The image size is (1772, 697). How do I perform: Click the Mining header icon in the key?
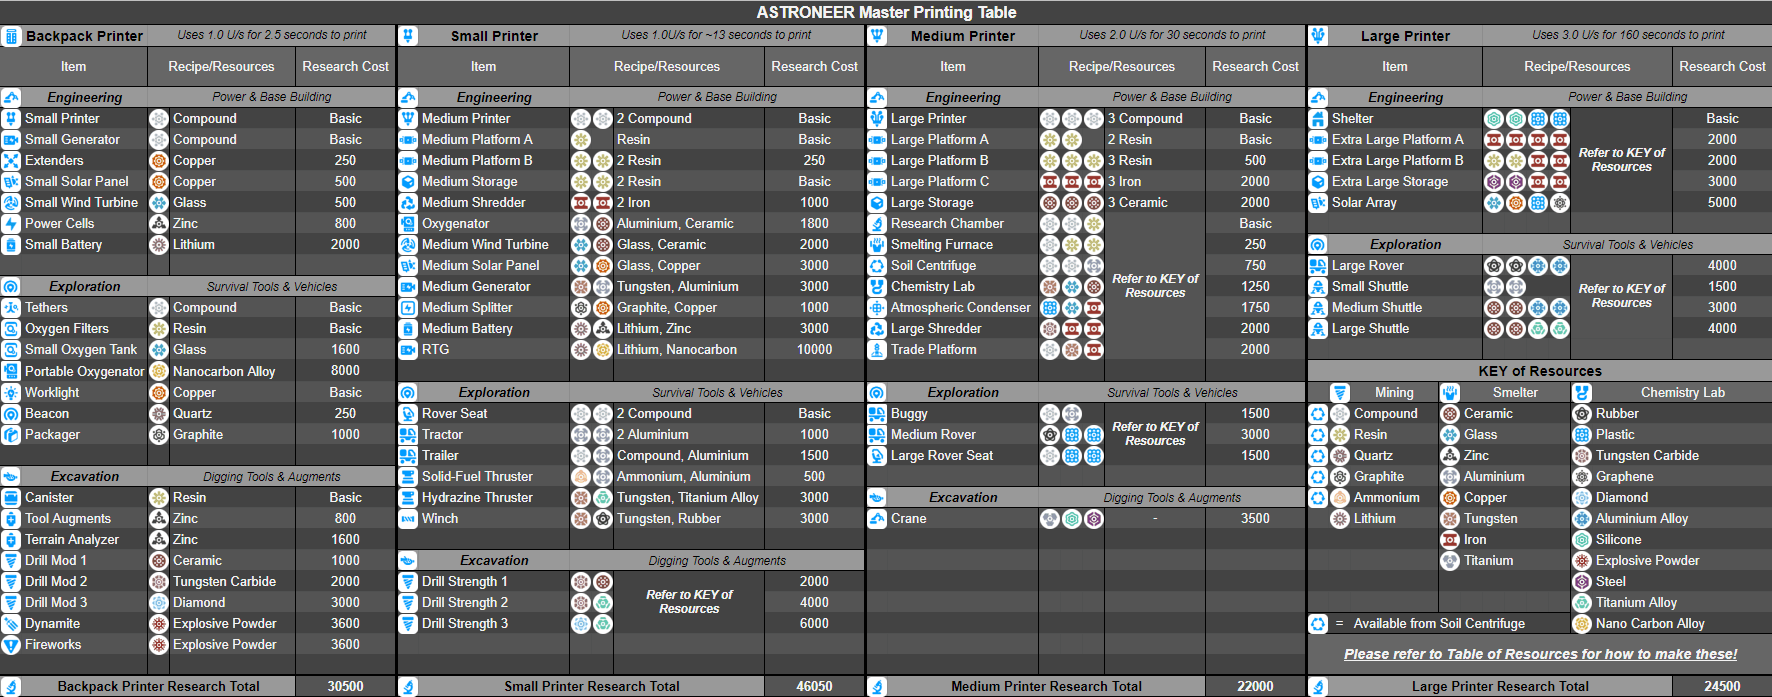1340,393
